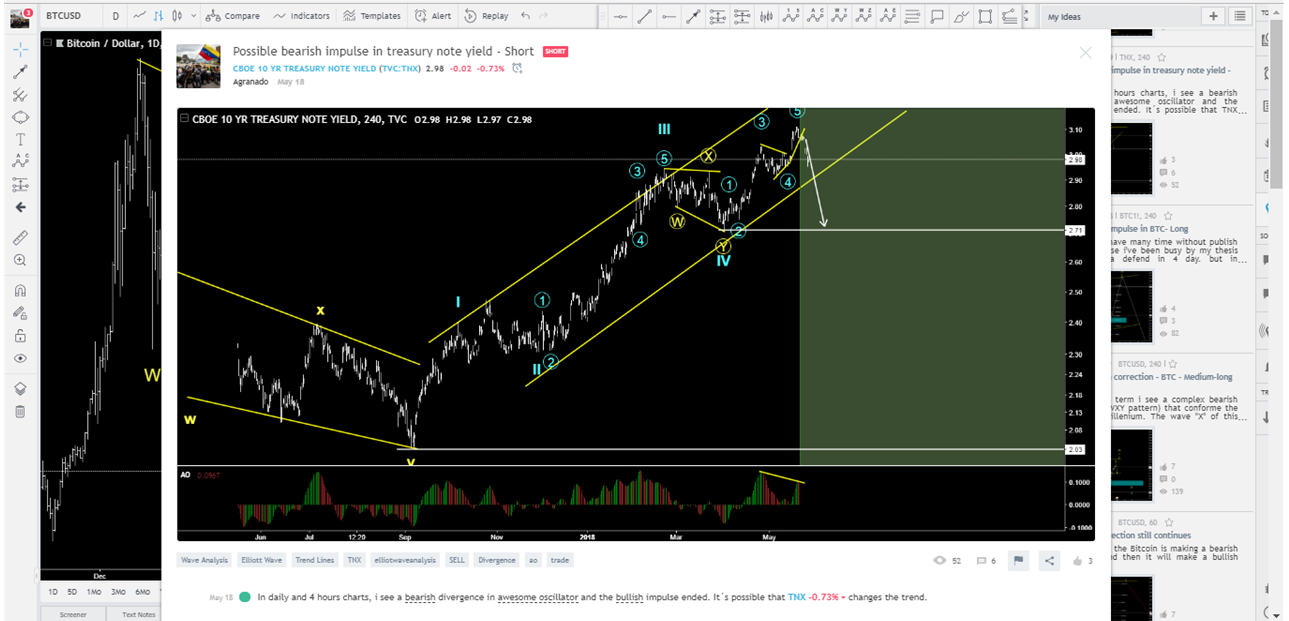Click the Alert button

[433, 16]
